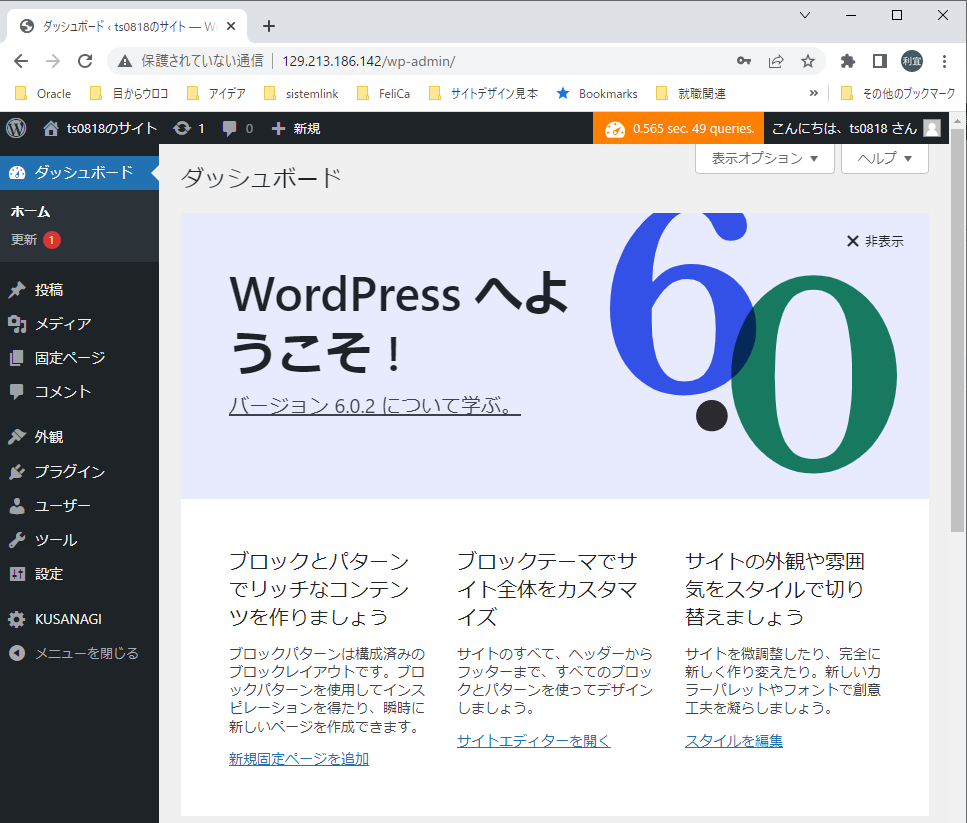Screen dimensions: 967x823
Task: Switch to the ダッシュボード browser tab
Action: pyautogui.click(x=126, y=26)
